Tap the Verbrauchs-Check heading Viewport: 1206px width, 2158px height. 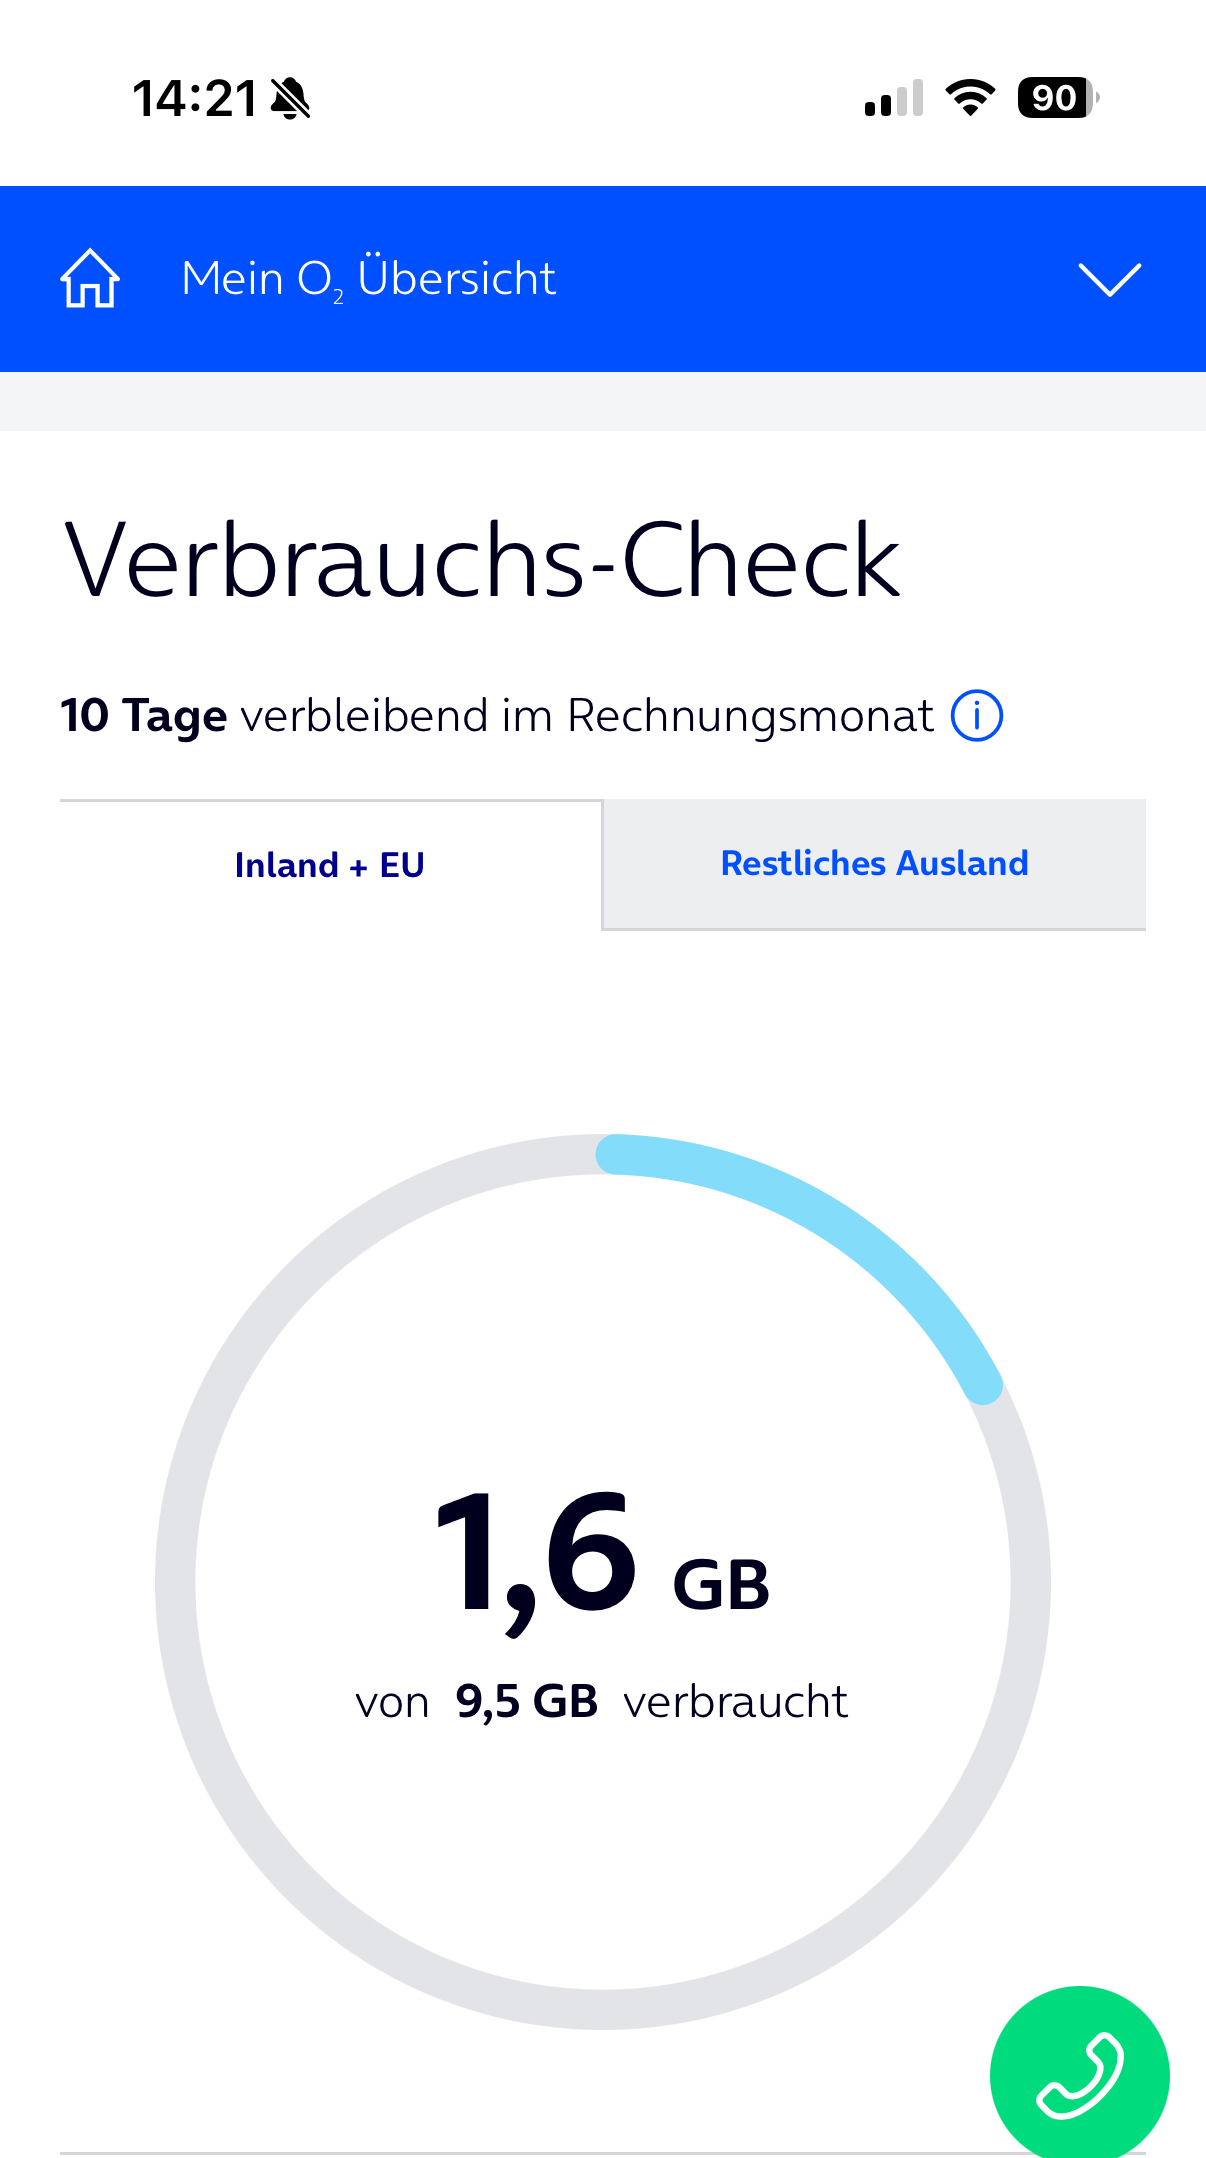coord(482,560)
